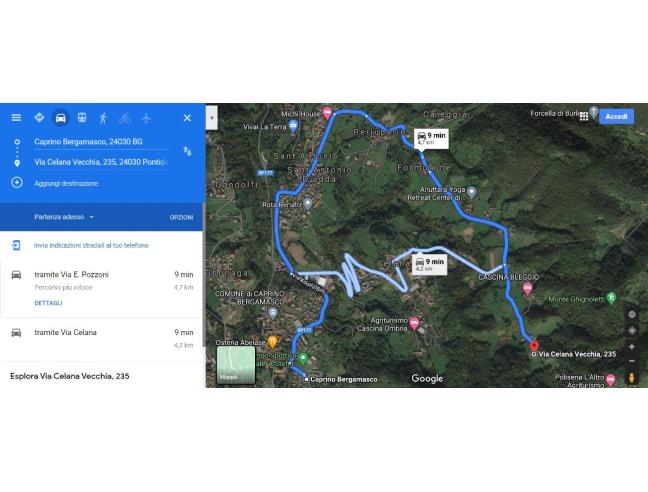Image resolution: width=648 pixels, height=492 pixels.
Task: Open Google apps grid icon
Action: (x=584, y=116)
